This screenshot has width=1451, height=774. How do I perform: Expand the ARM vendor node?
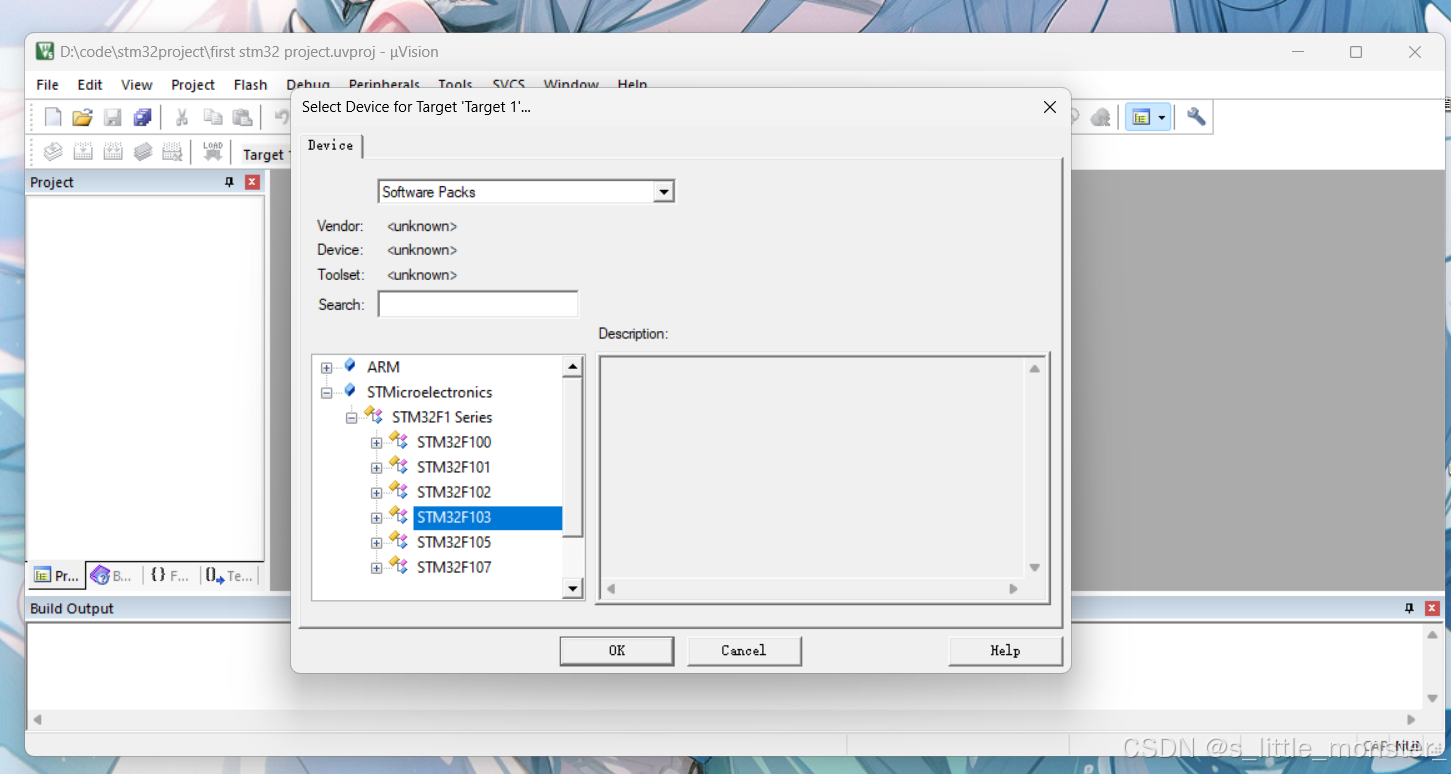[x=326, y=368]
